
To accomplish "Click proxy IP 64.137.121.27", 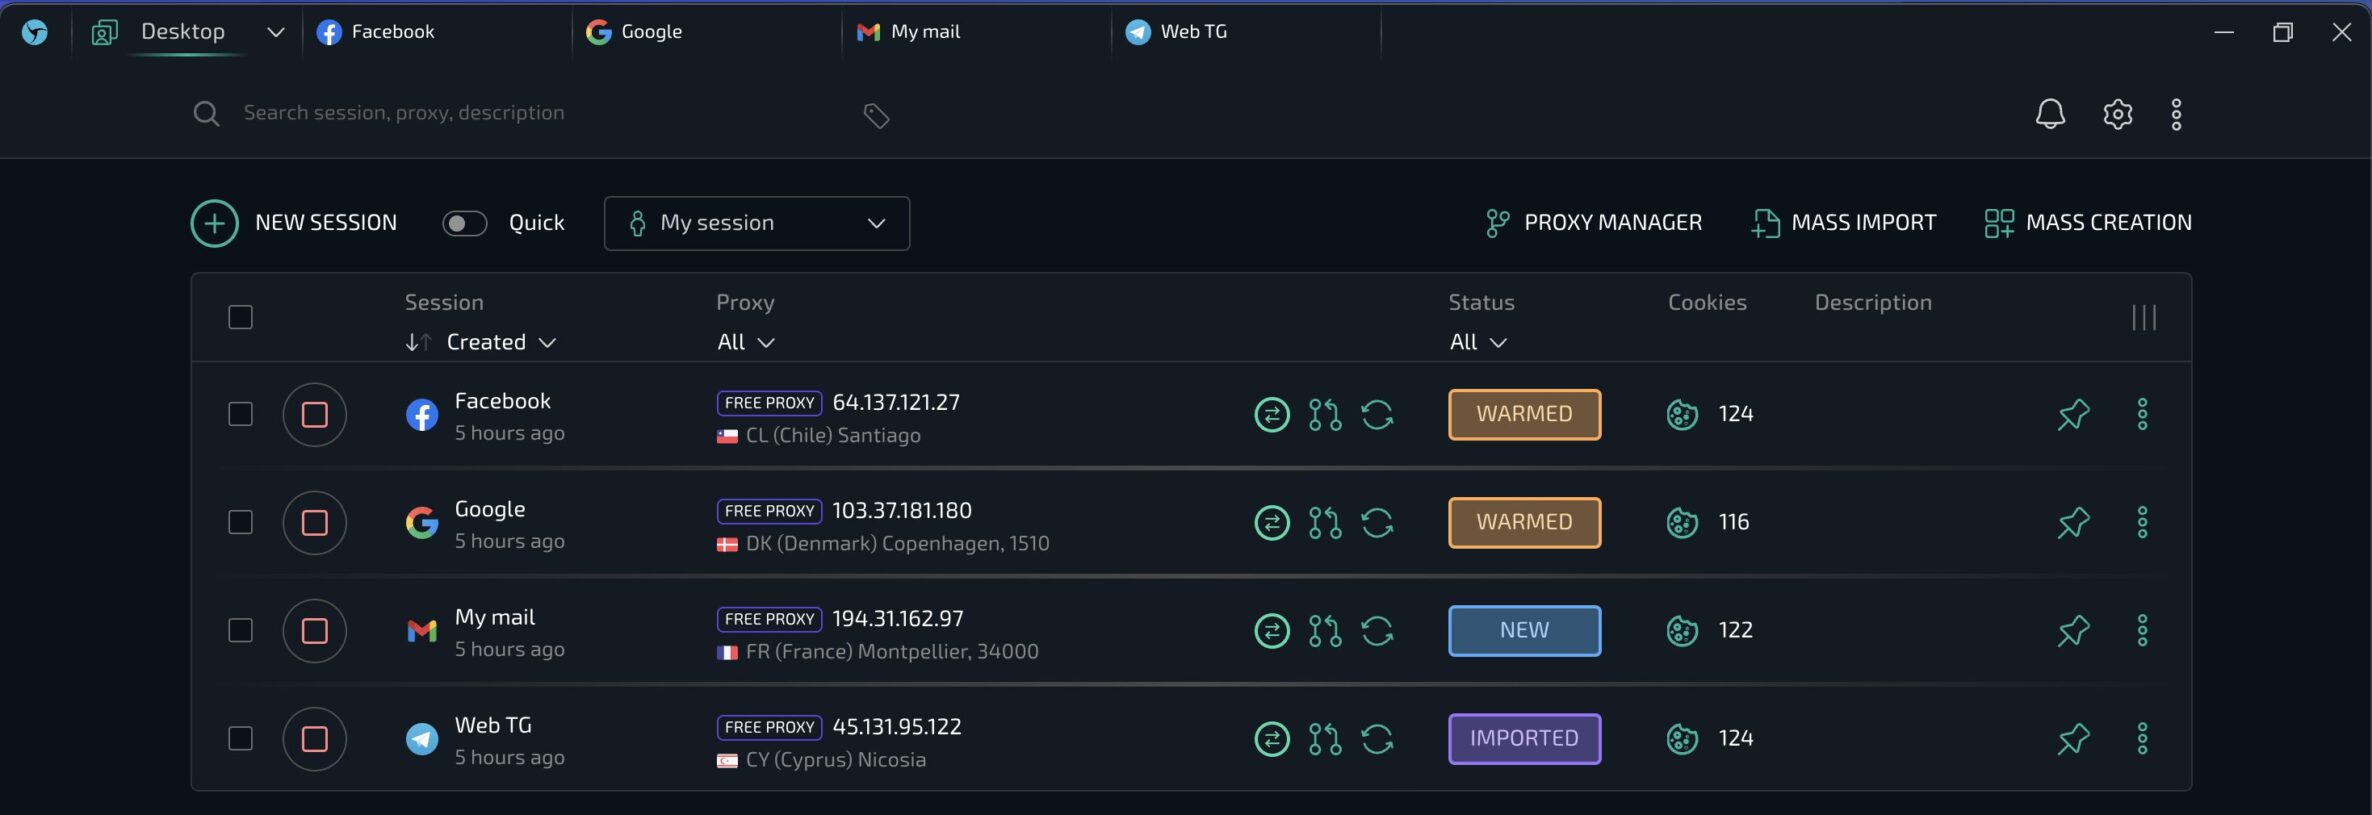I will (x=896, y=402).
